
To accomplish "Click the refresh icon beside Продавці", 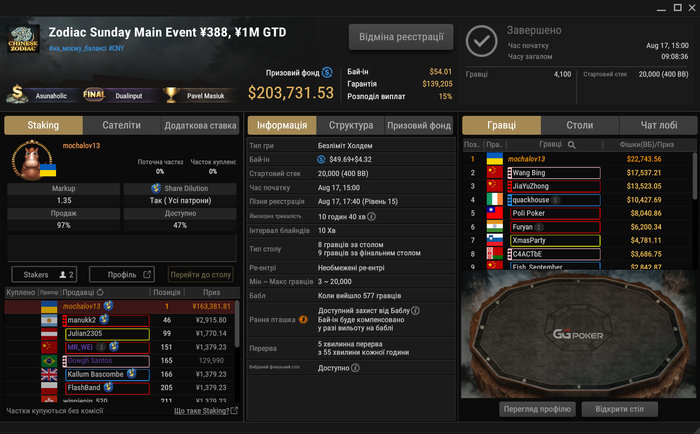I will click(x=100, y=292).
